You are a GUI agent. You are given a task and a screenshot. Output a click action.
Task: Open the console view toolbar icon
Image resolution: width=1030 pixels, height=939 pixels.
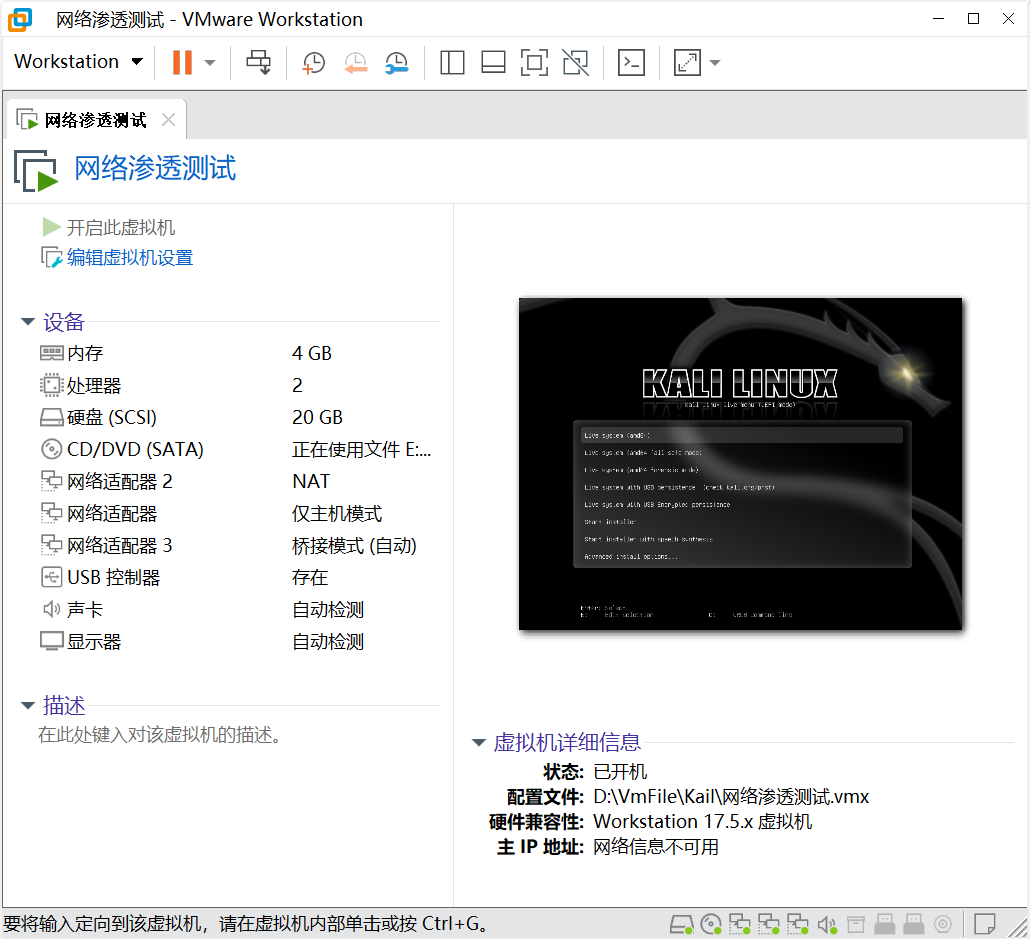tap(631, 63)
